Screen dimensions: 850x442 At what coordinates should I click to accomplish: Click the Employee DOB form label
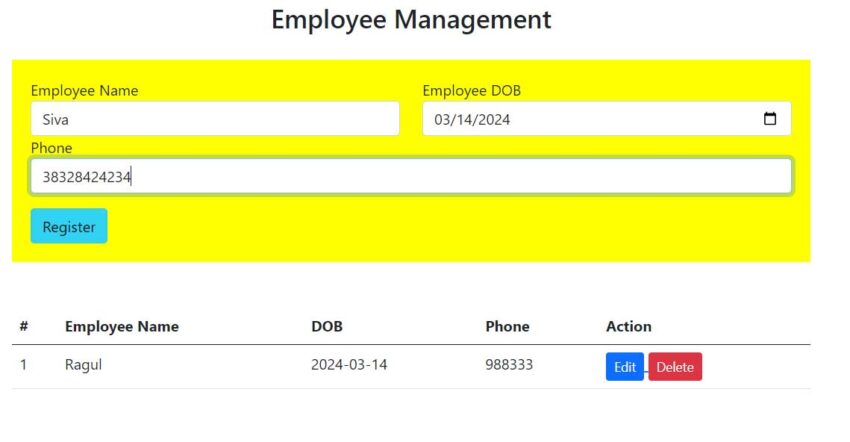(471, 90)
